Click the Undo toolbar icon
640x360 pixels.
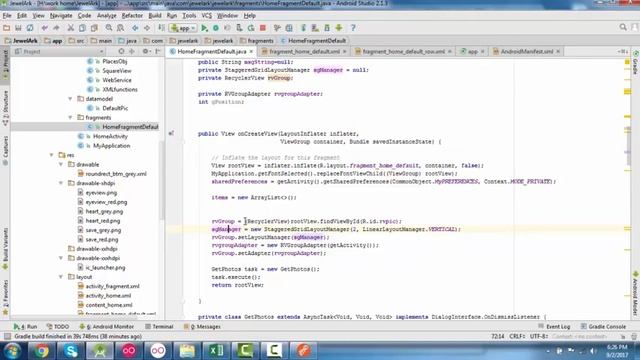tap(44, 28)
